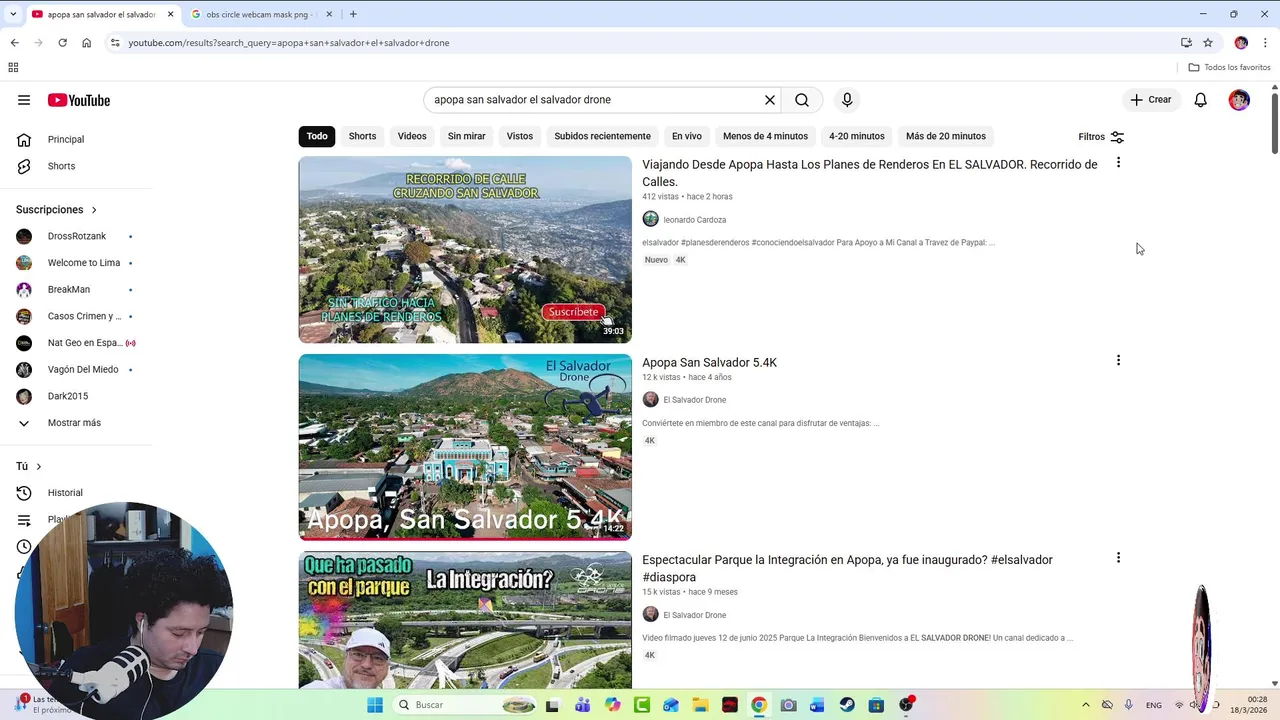Screen dimensions: 1280x720
Task: Open Windows Start menu
Action: click(x=375, y=705)
